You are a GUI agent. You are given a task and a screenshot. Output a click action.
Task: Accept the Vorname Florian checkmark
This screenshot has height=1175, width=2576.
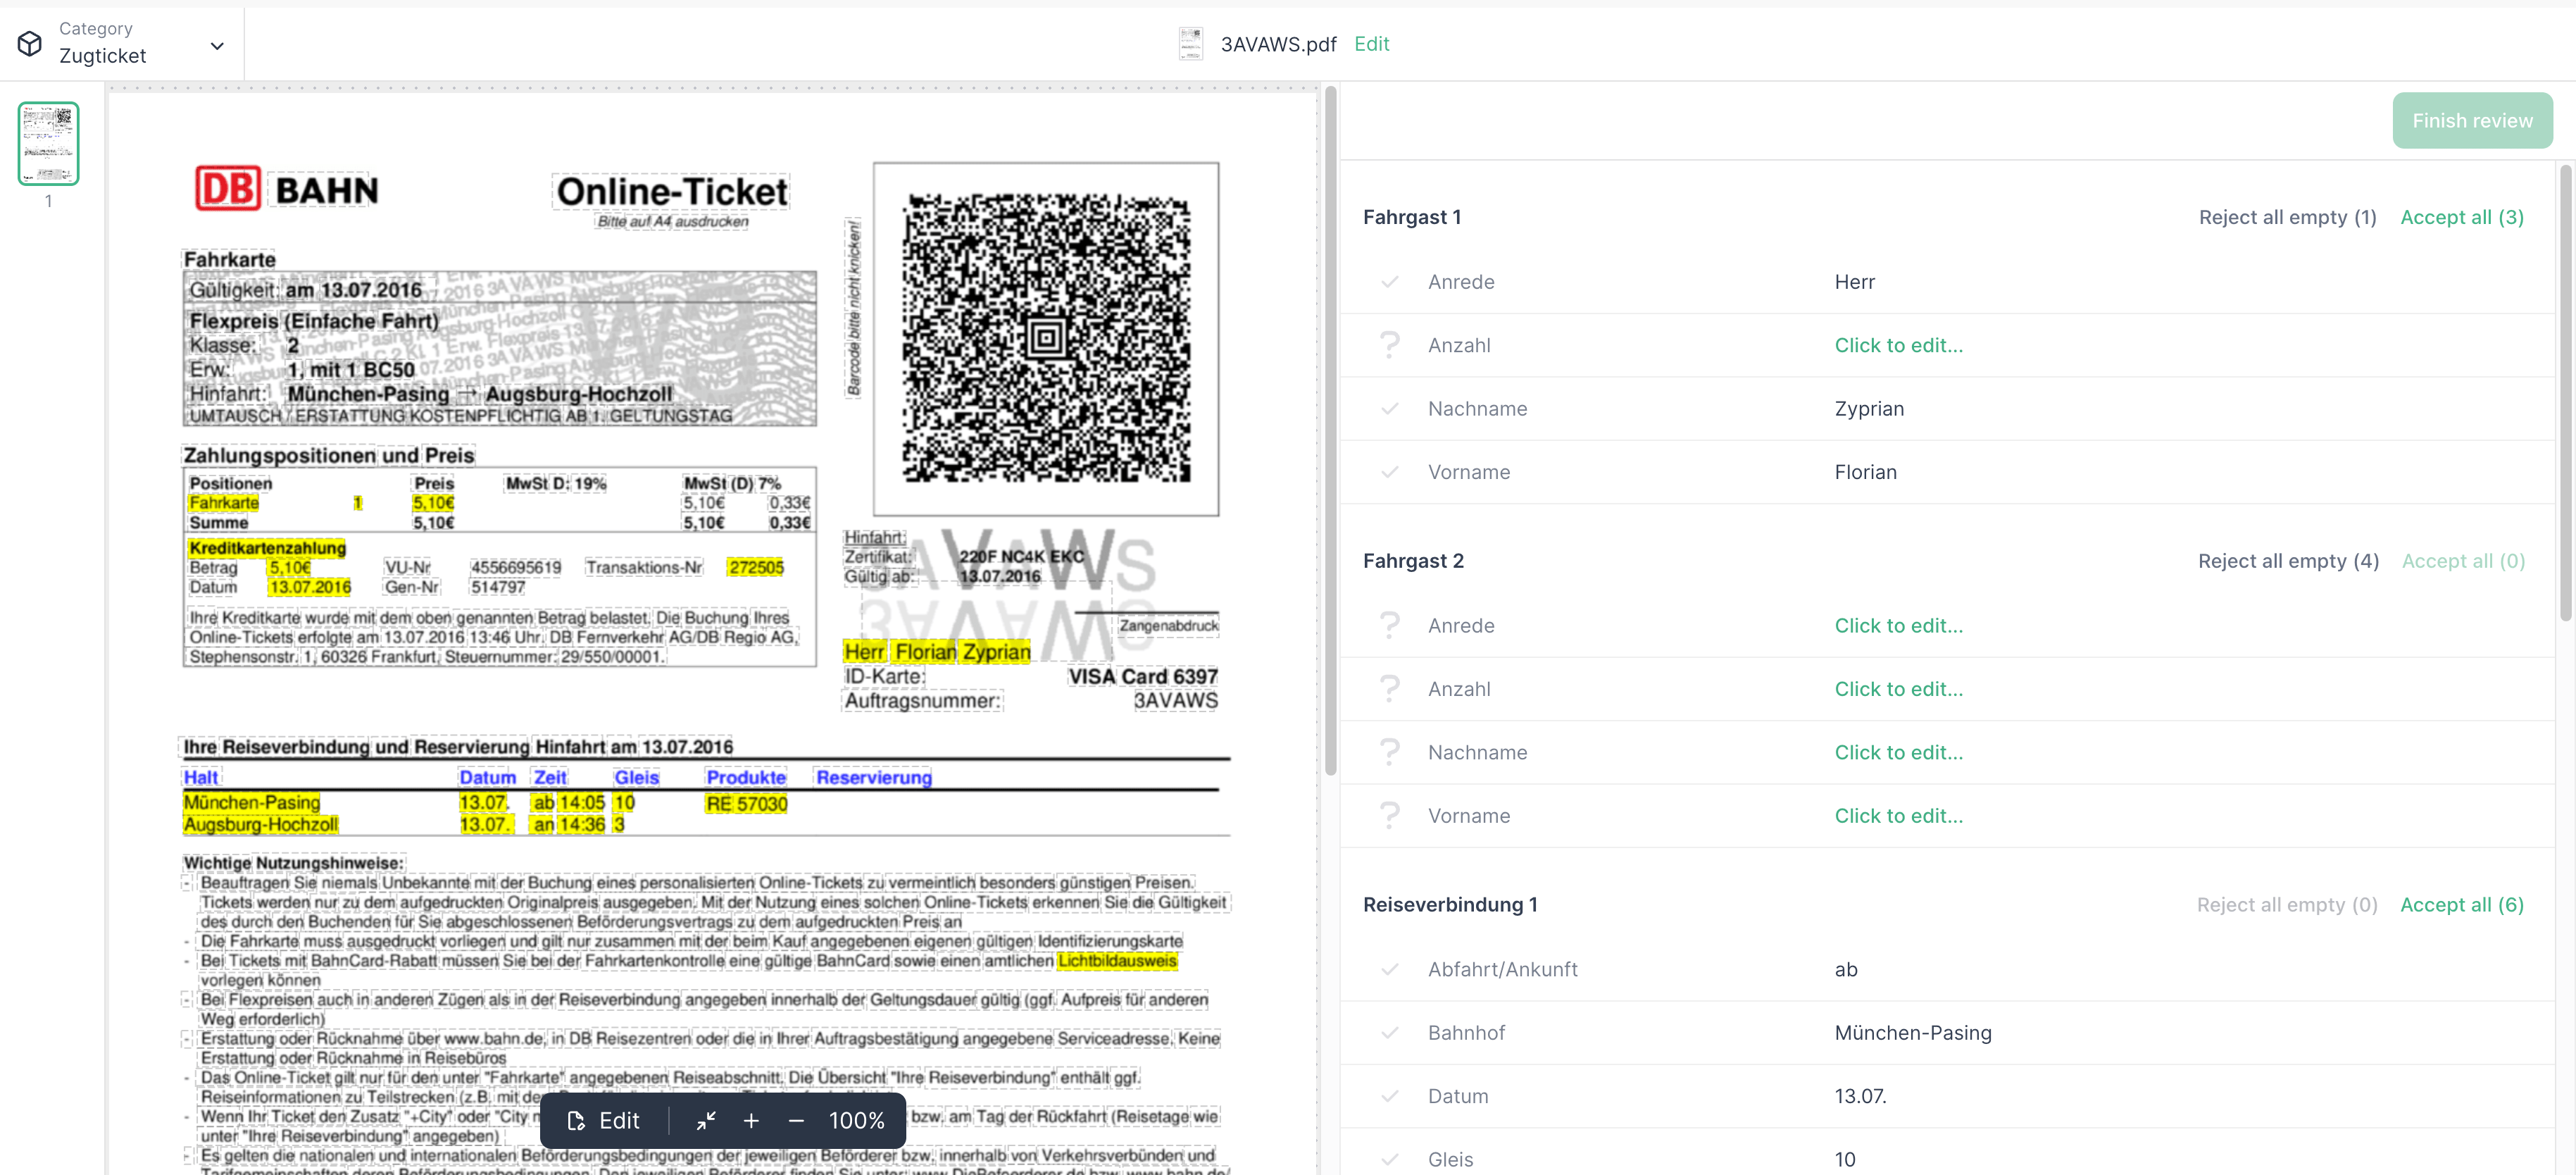pyautogui.click(x=1389, y=472)
